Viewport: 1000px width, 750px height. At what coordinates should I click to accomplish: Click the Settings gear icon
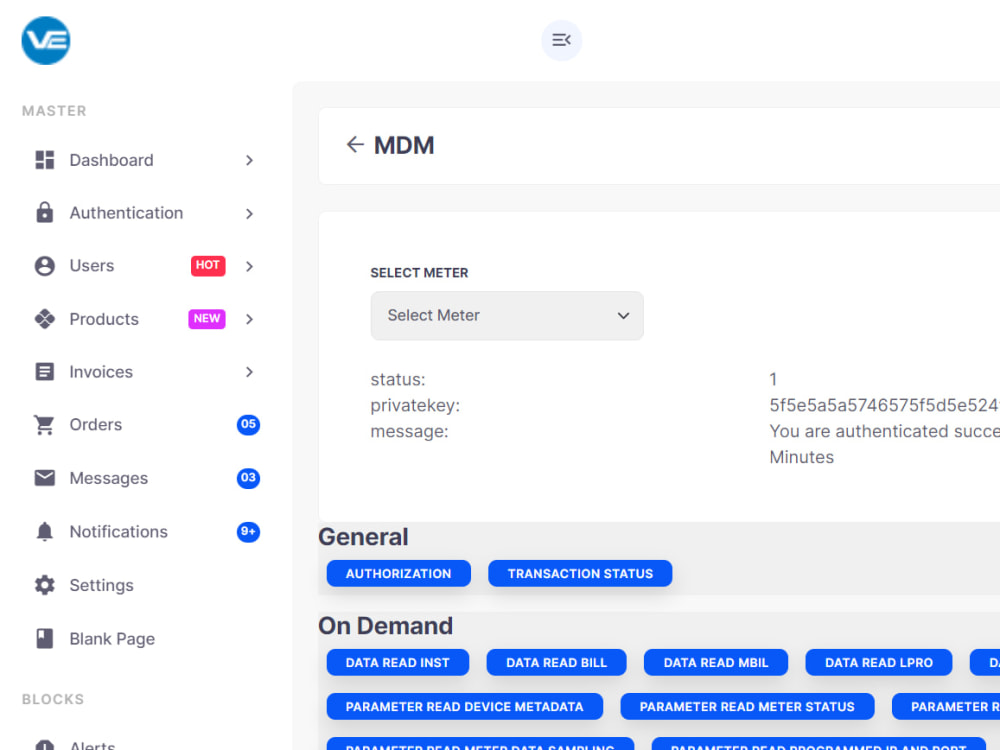44,585
